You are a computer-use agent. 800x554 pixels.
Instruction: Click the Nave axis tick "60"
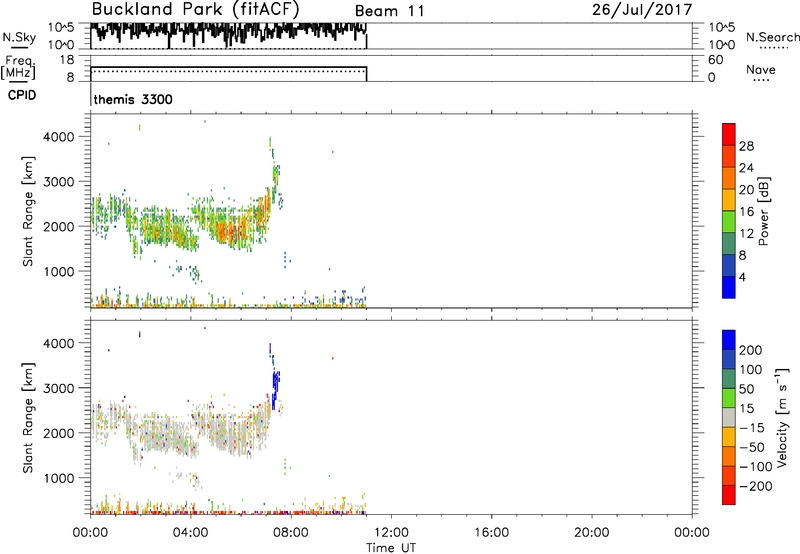pos(715,60)
